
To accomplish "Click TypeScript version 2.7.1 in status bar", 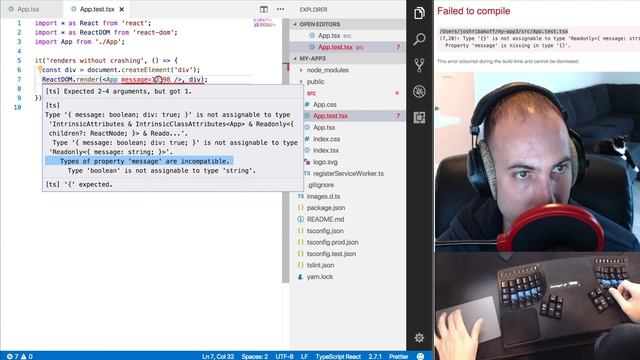I will pos(375,356).
